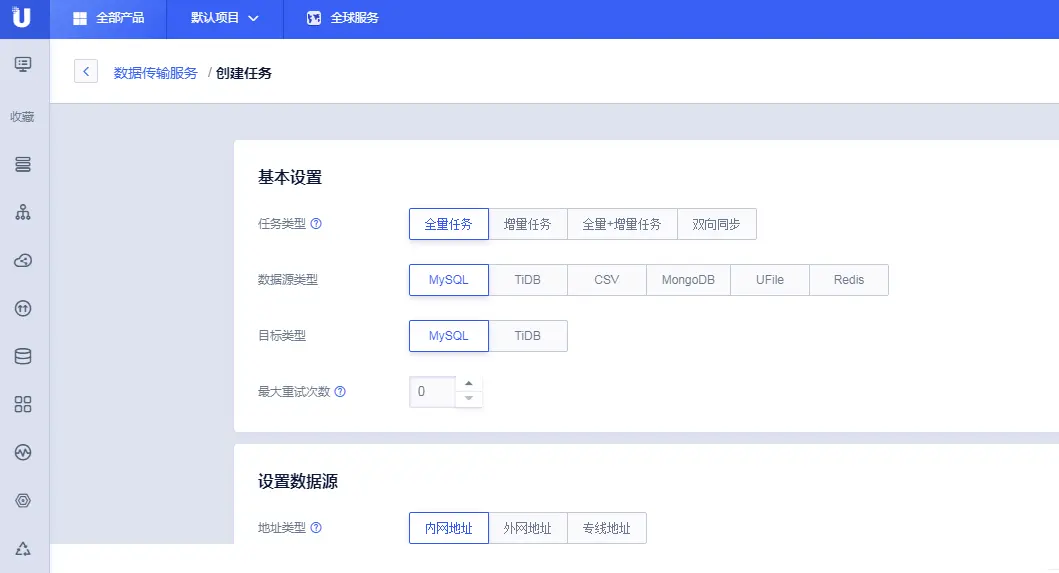Viewport: 1059px width, 573px height.
Task: Click the 基本设置 section heading
Action: (290, 177)
